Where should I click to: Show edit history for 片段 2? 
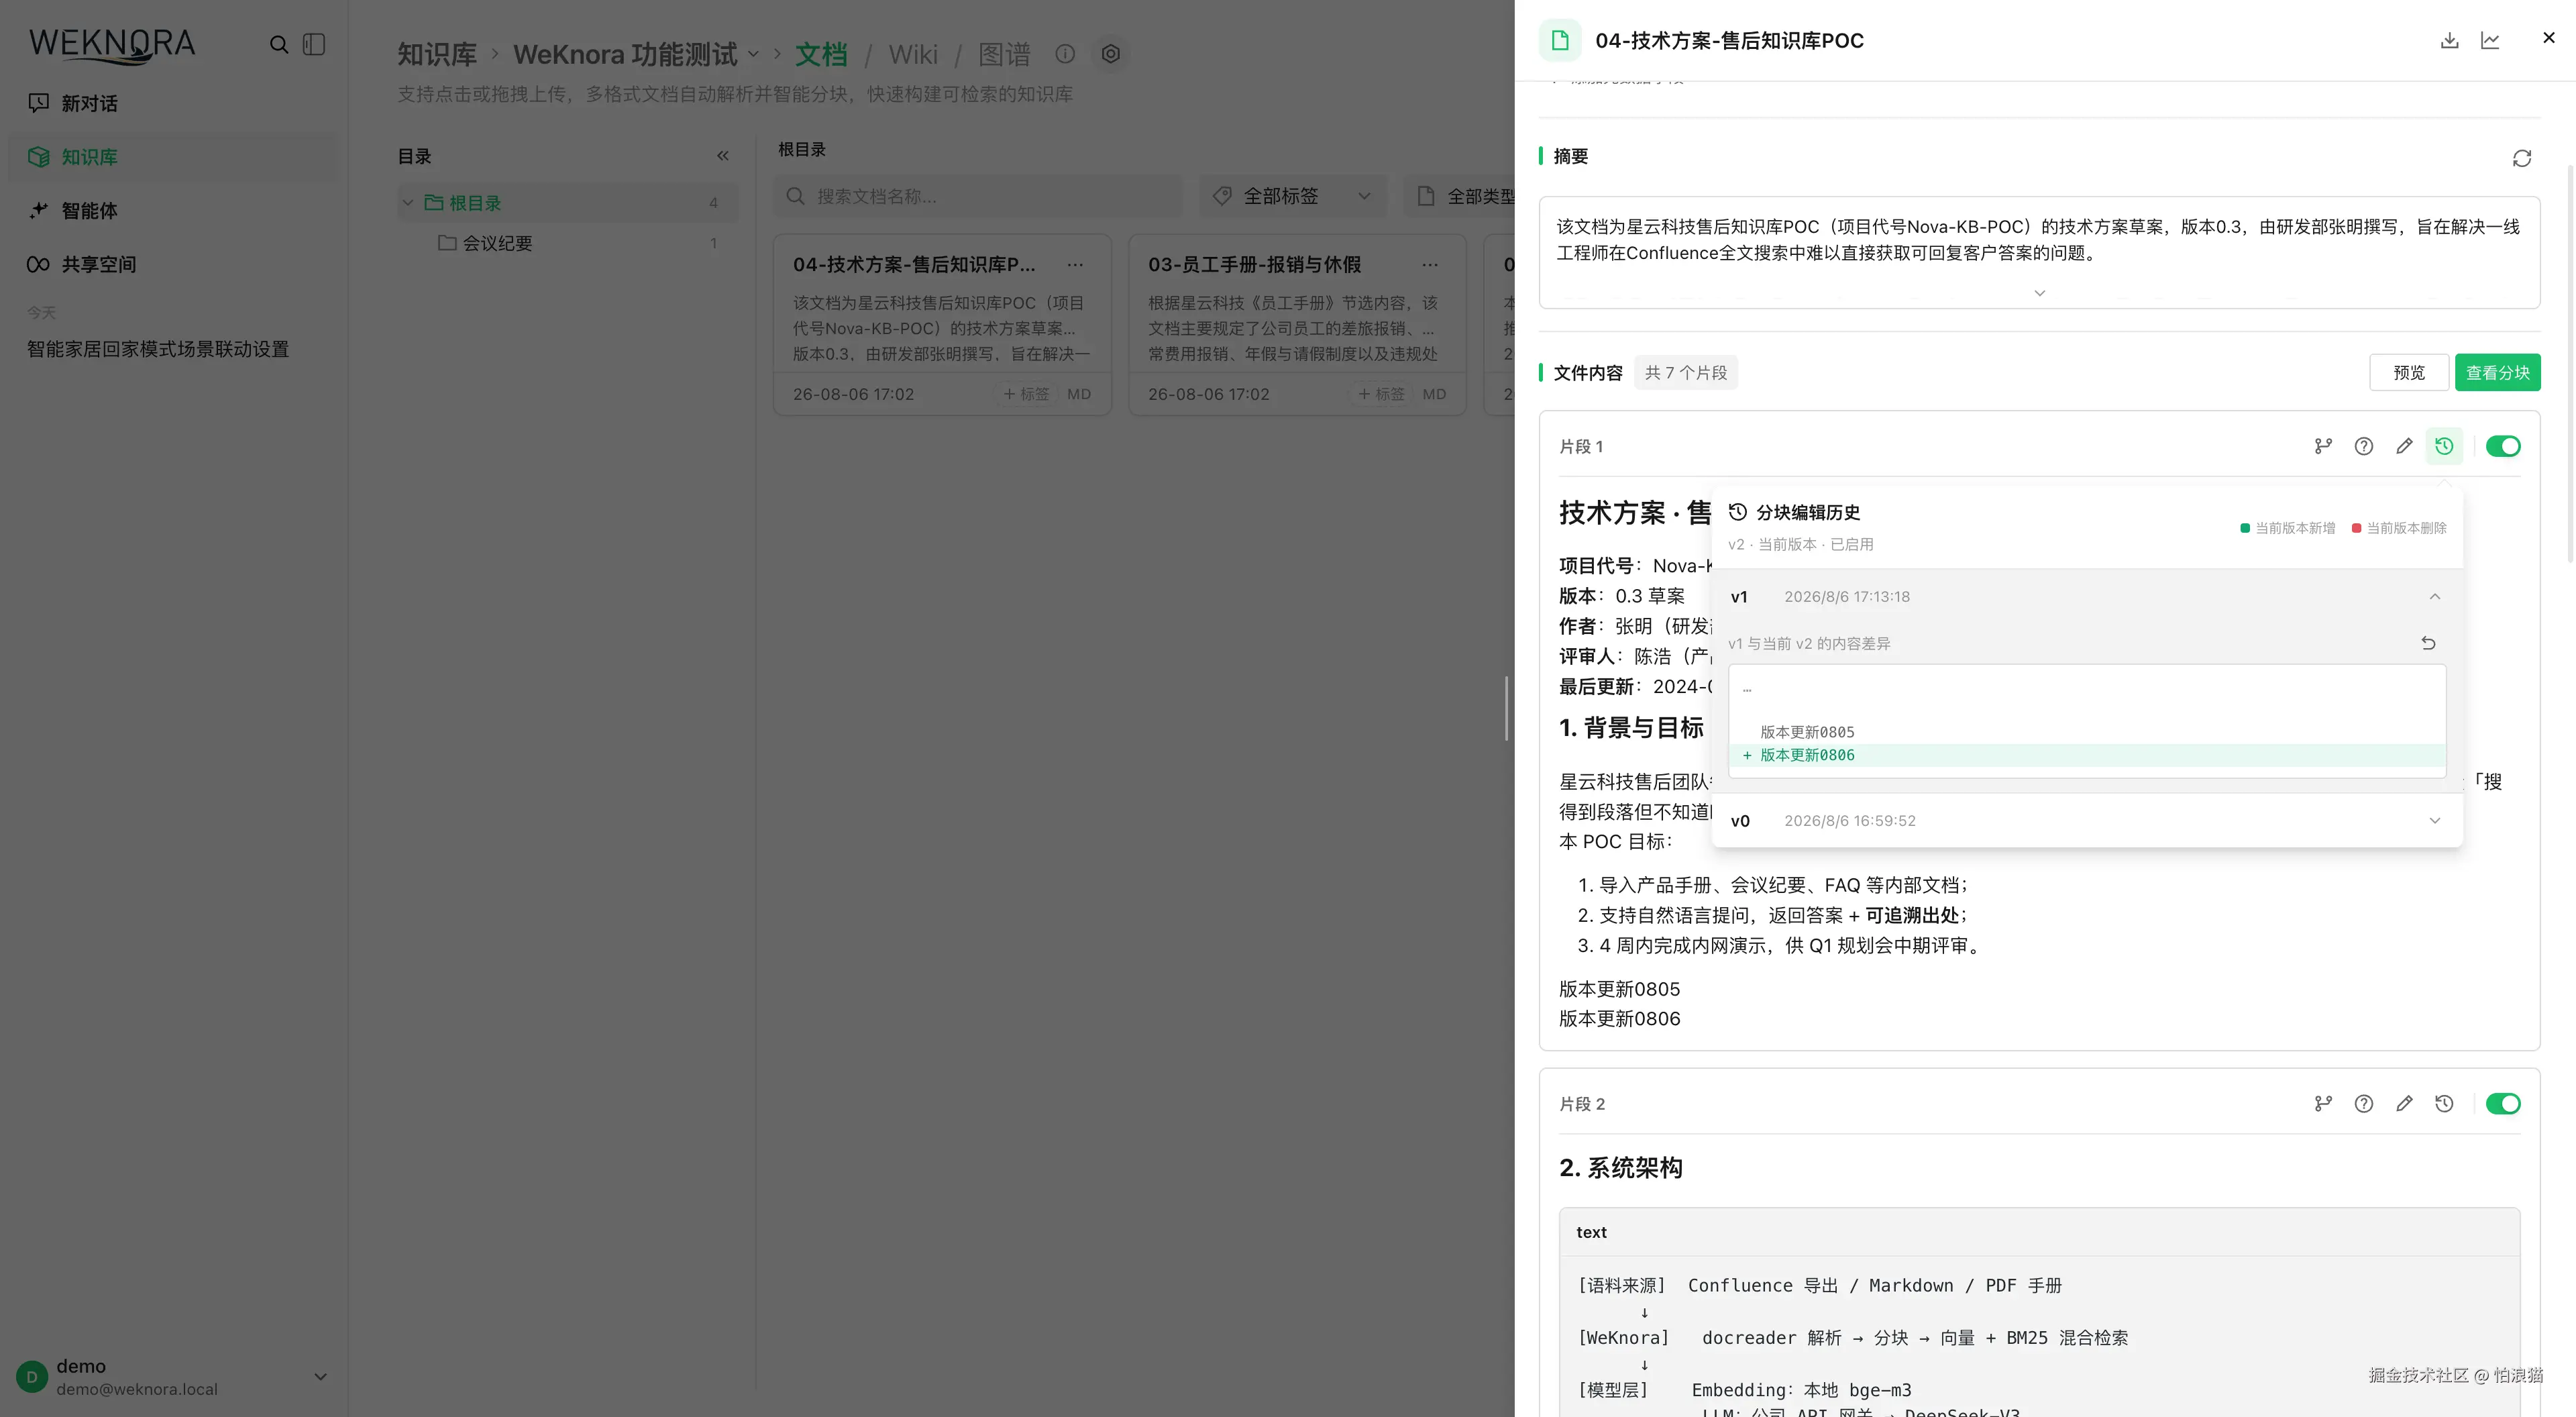coord(2444,1103)
